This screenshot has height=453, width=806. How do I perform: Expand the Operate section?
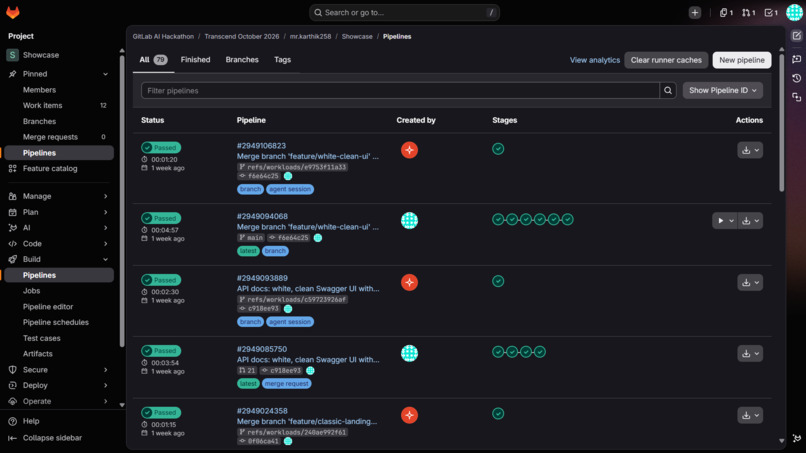59,401
